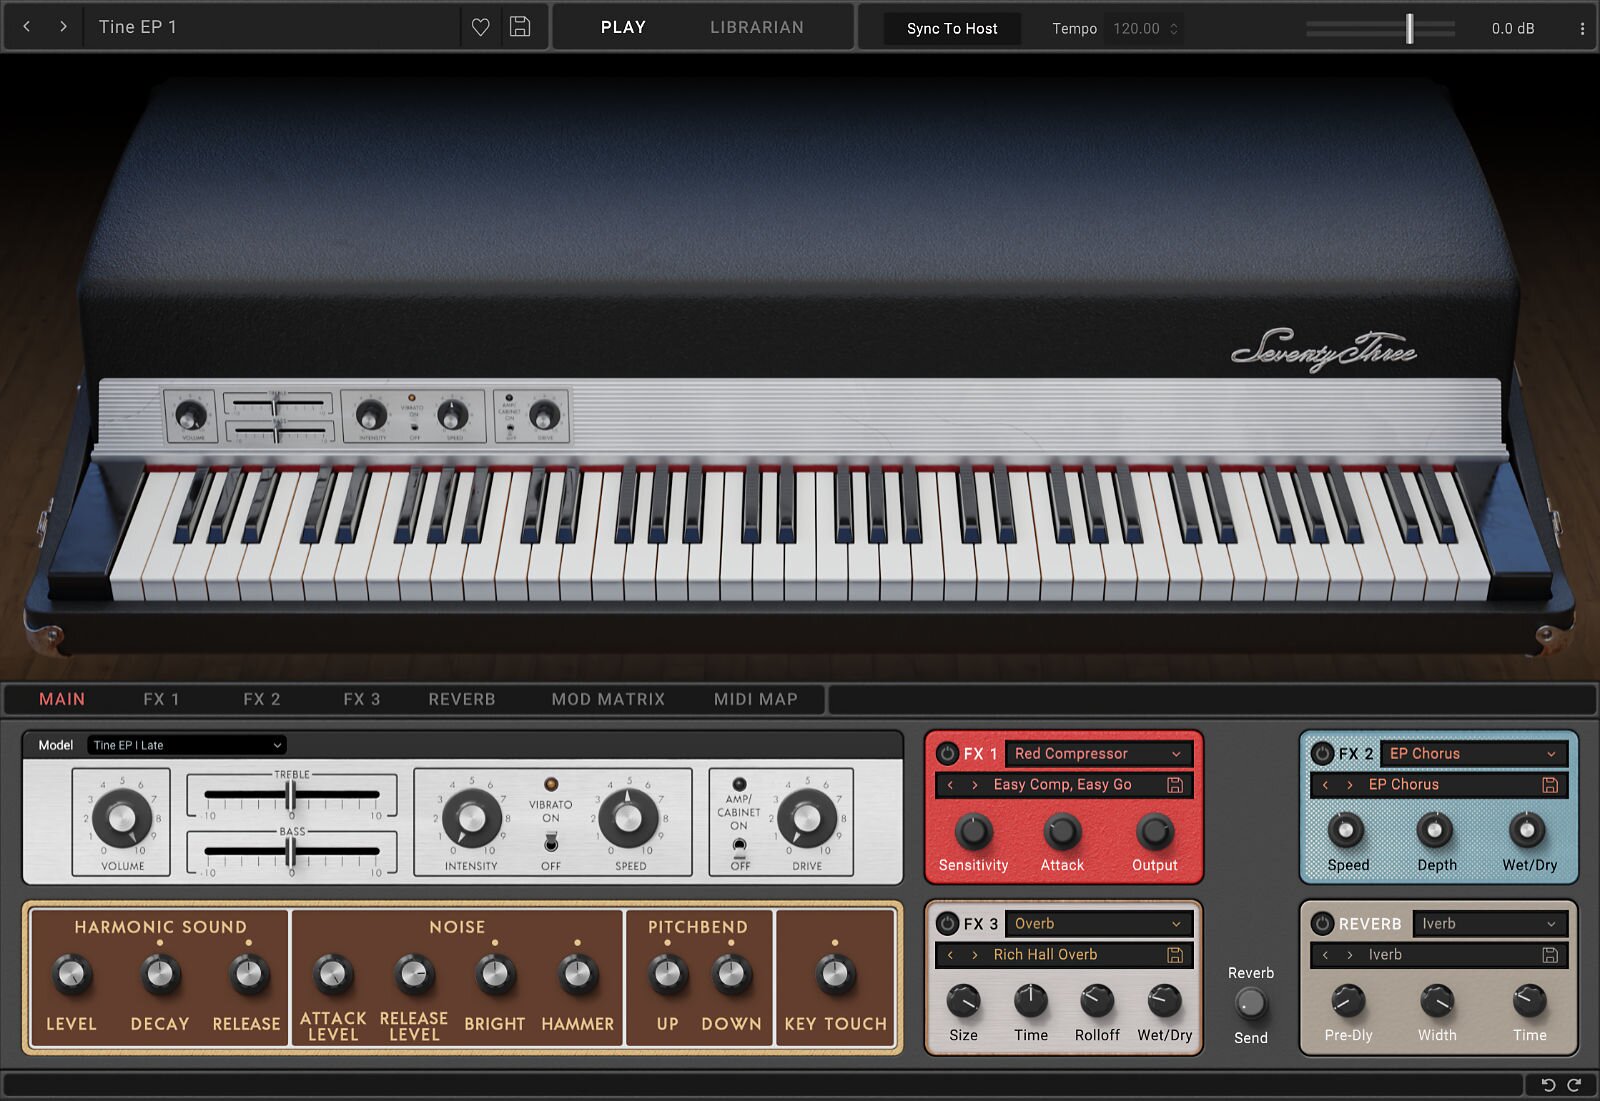Open the Model dropdown Tine EP I Late
The height and width of the screenshot is (1101, 1600).
coord(187,745)
